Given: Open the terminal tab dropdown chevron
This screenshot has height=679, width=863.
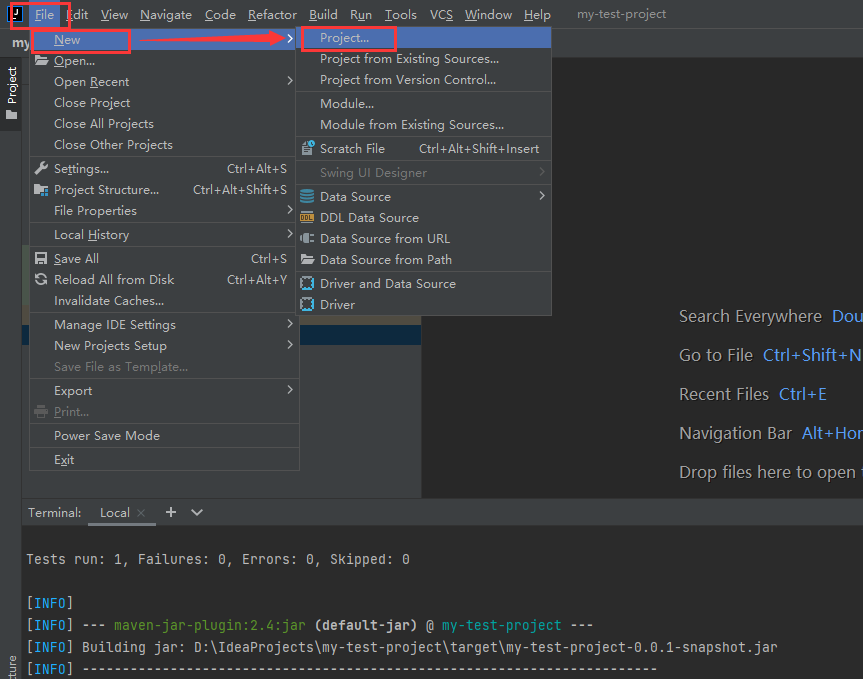Looking at the screenshot, I should click(x=196, y=512).
